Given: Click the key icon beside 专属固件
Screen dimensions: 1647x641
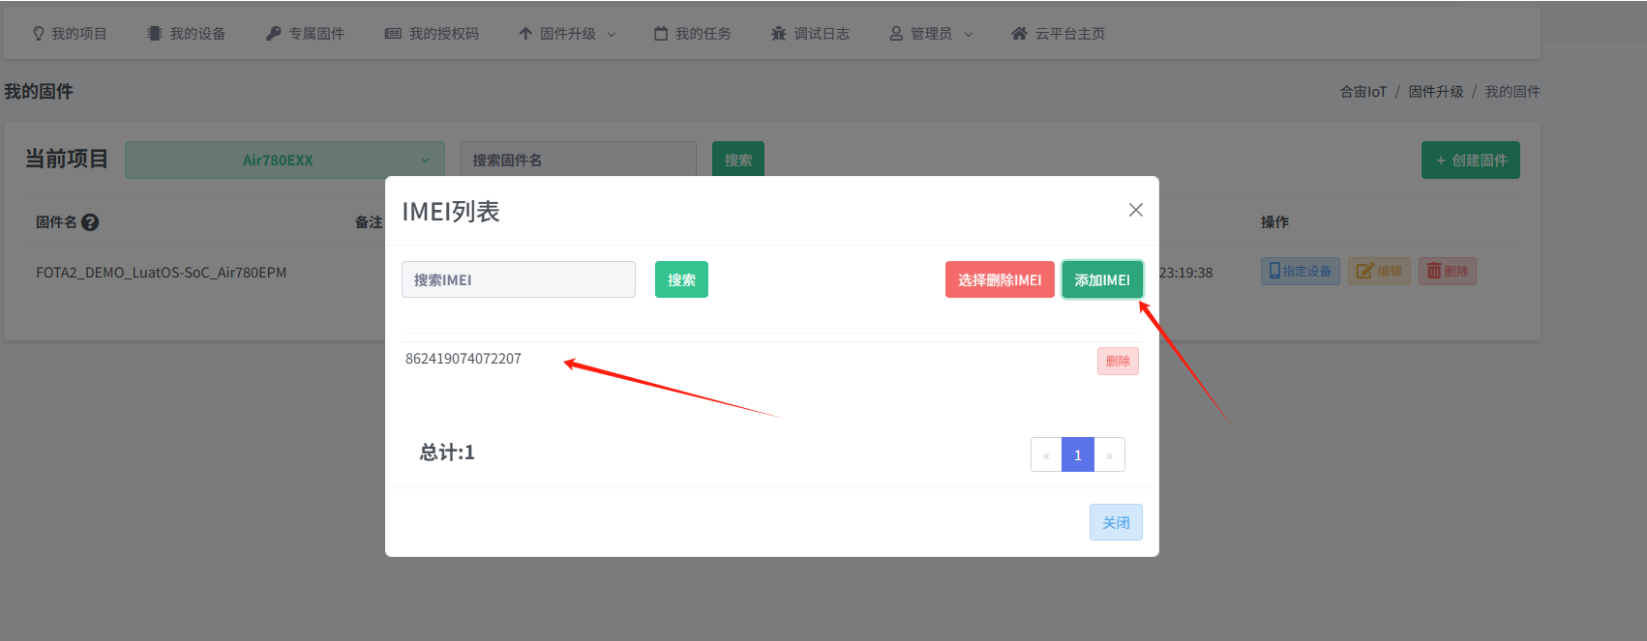Looking at the screenshot, I should tap(273, 34).
